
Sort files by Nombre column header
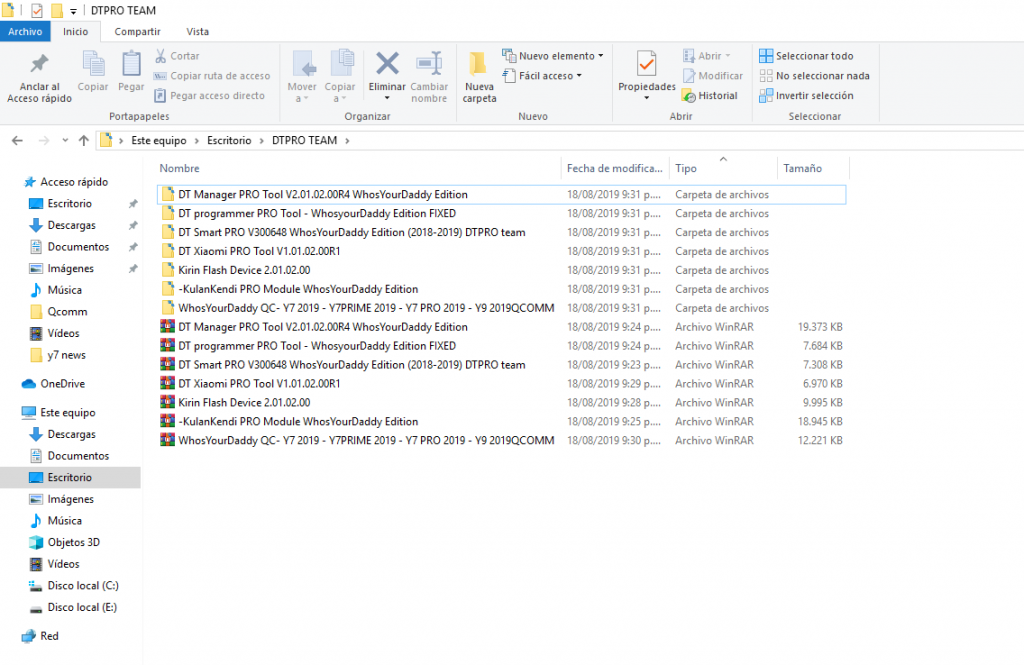(180, 169)
